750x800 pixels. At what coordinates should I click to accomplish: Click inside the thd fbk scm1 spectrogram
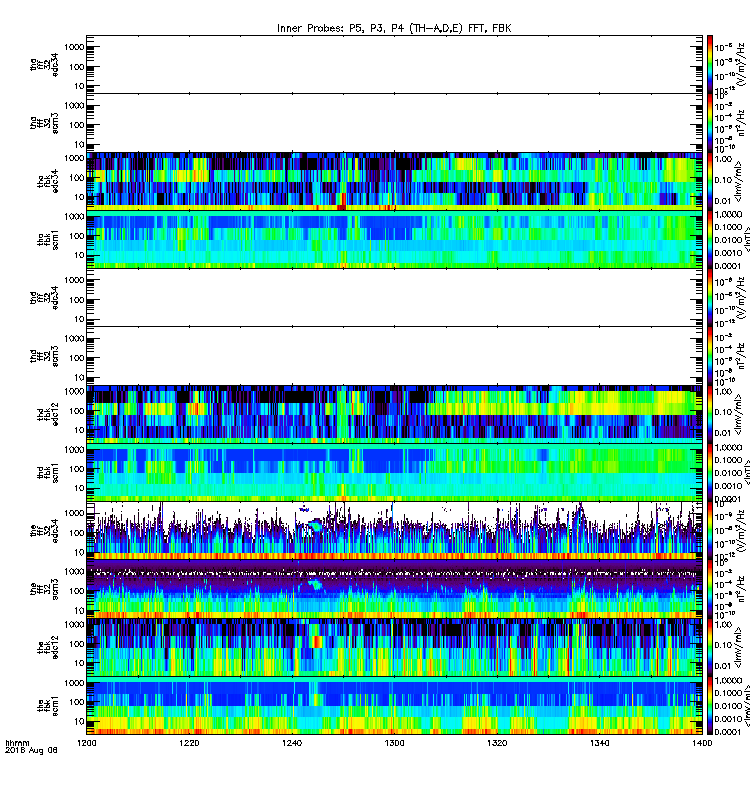pos(394,472)
